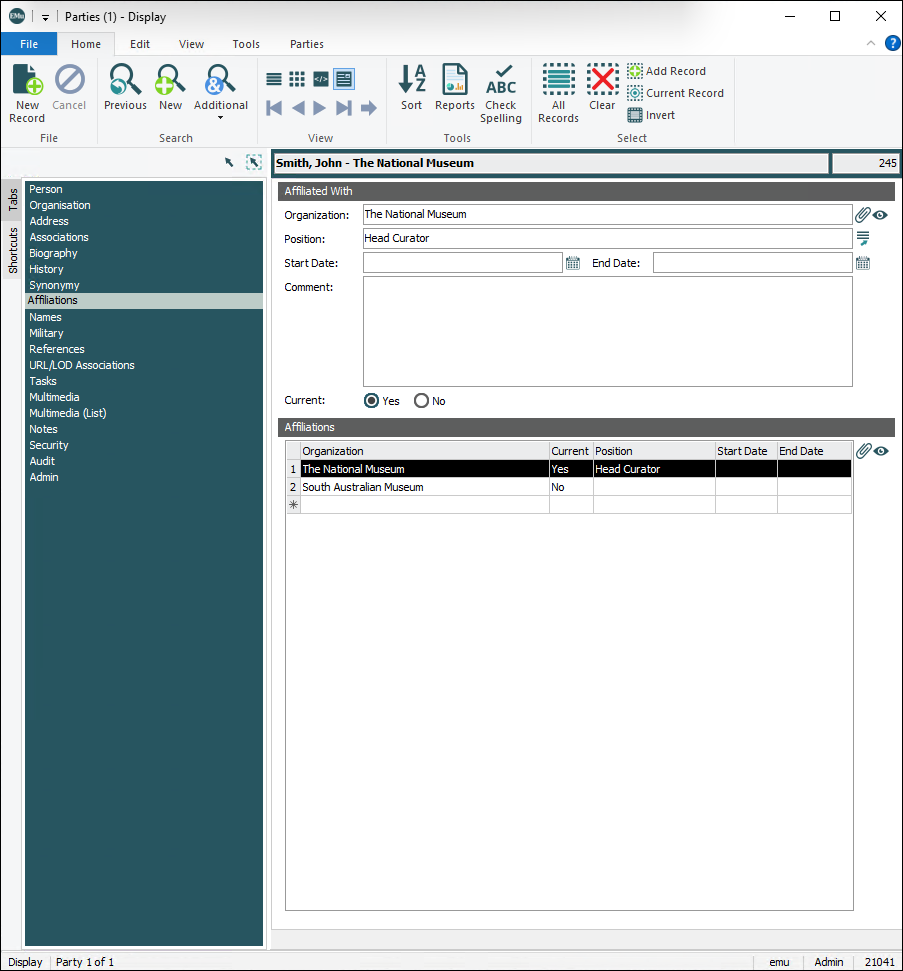The height and width of the screenshot is (971, 903).
Task: Open the Position lookup list
Action: point(863,238)
